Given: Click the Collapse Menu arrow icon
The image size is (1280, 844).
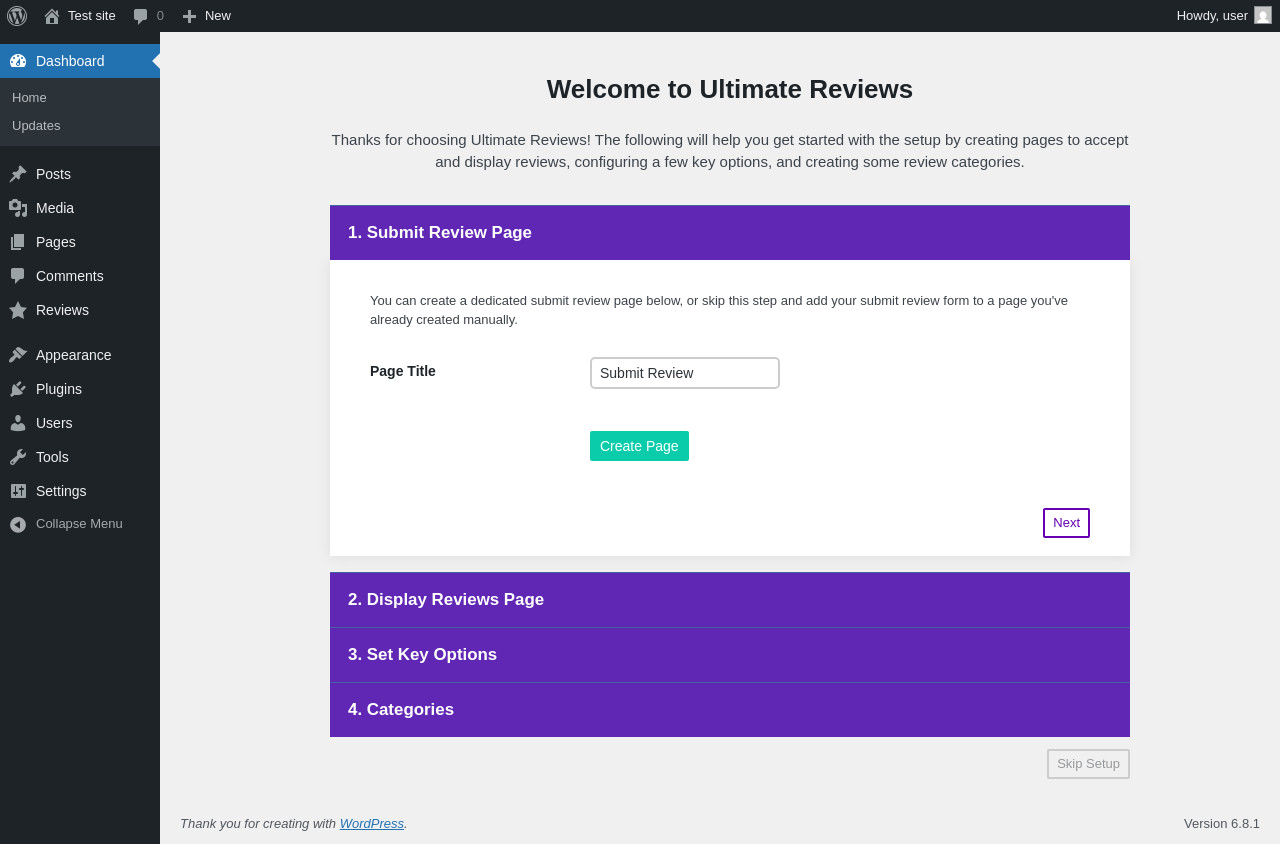Looking at the screenshot, I should click(x=18, y=524).
